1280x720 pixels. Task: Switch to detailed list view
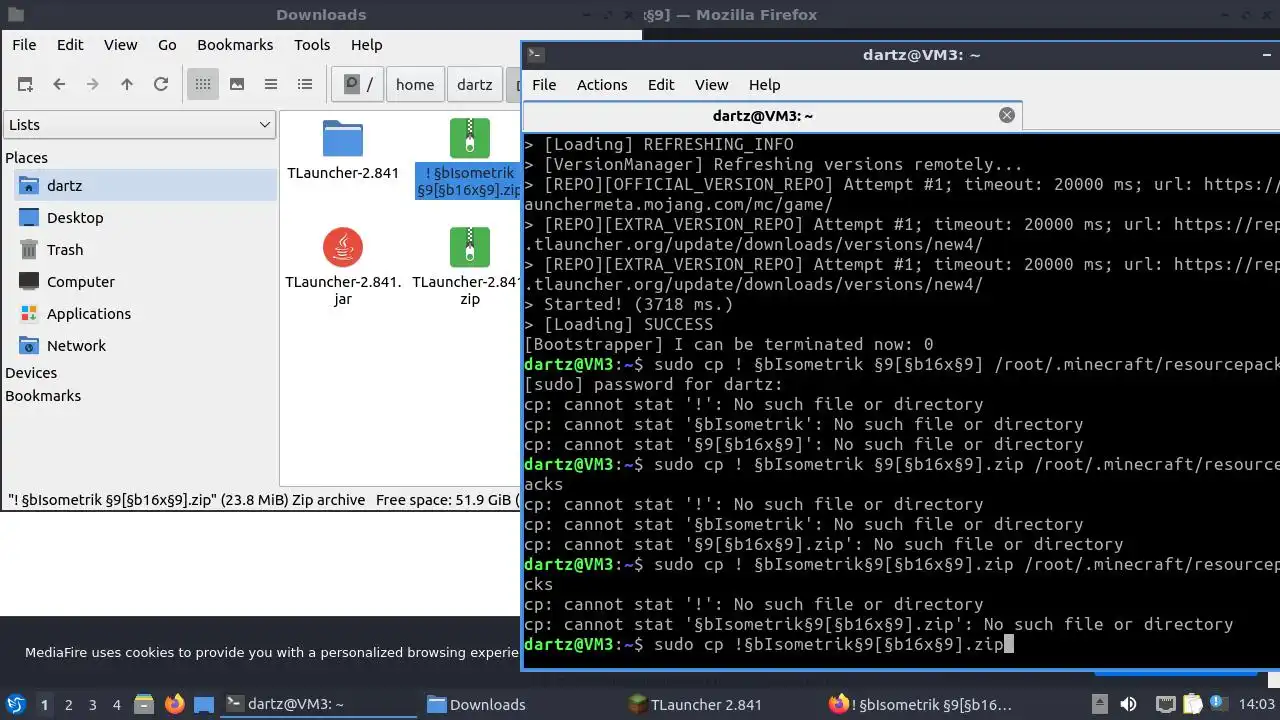tap(305, 85)
